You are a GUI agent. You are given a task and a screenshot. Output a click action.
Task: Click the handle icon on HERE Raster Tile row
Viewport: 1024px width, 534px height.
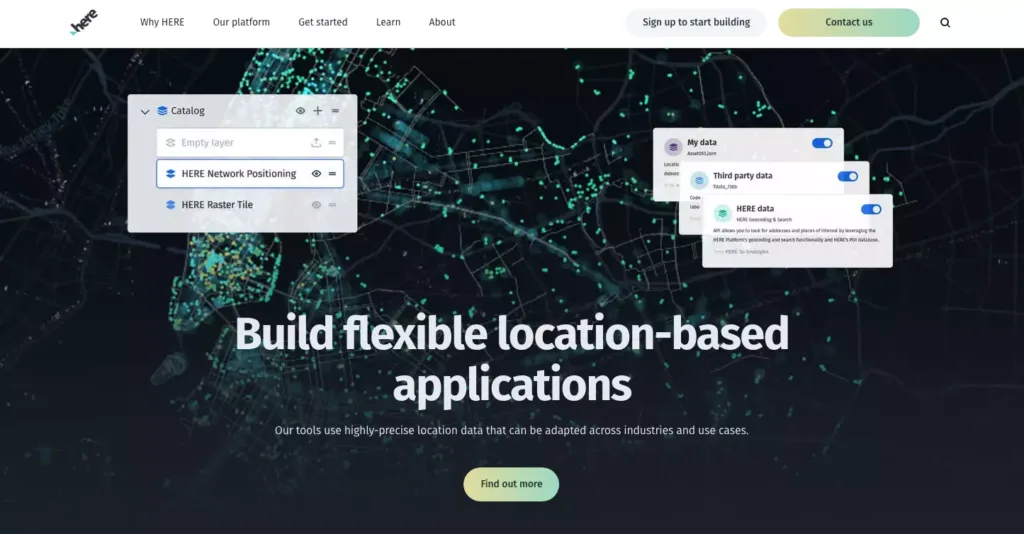point(332,204)
